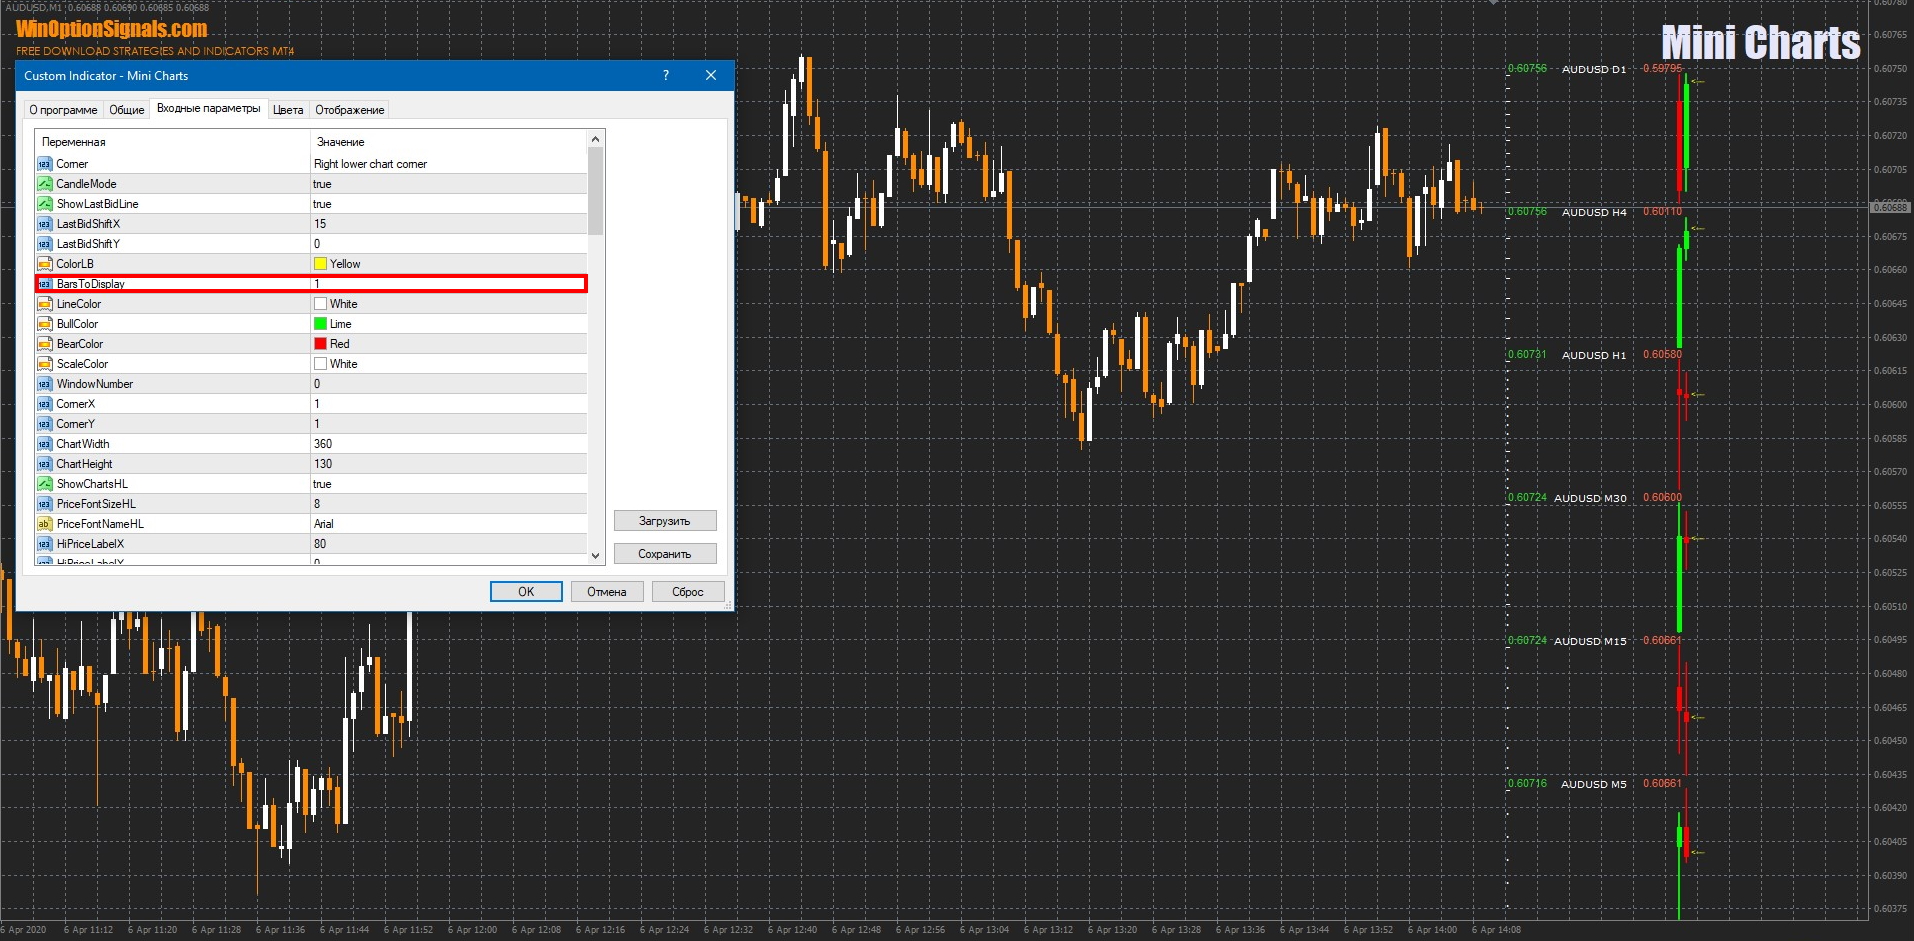This screenshot has height=941, width=1914.
Task: Toggle the CandleMode true value
Action: [448, 184]
